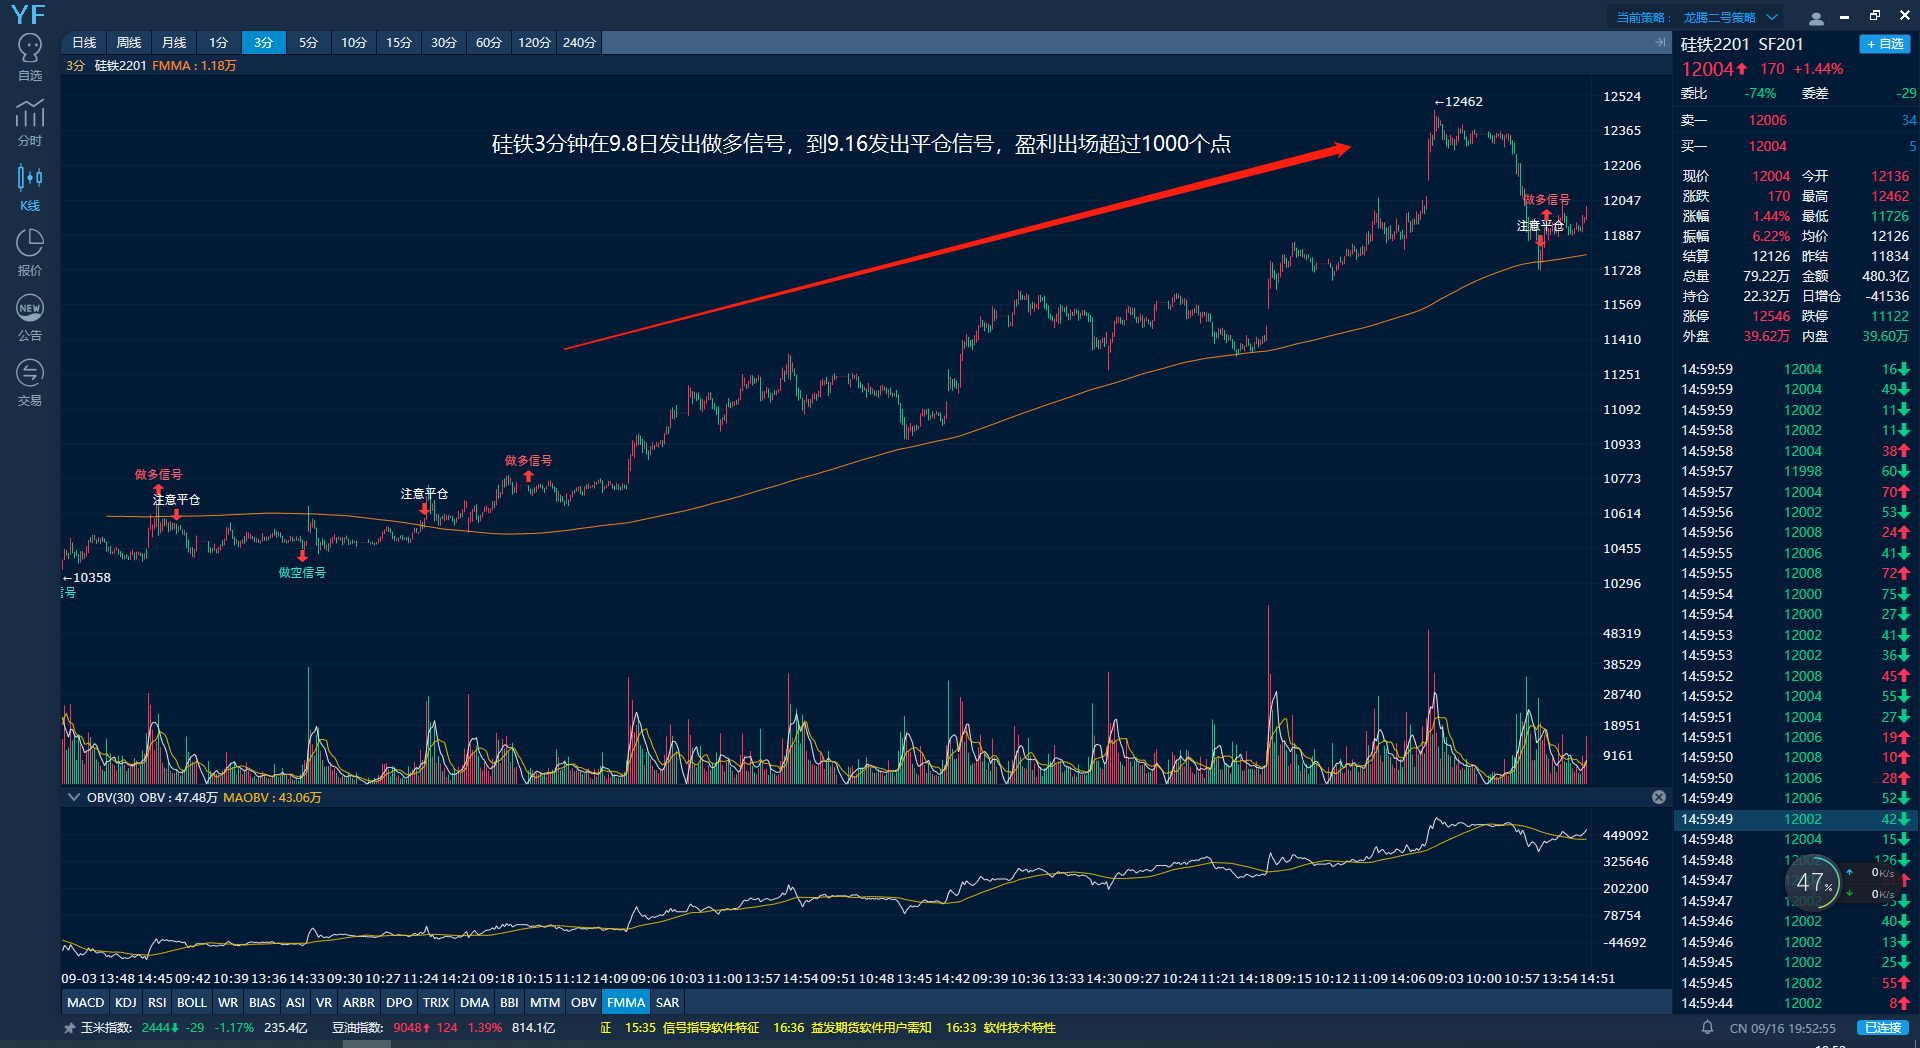Enable the SAR indicator
The width and height of the screenshot is (1920, 1048).
[667, 1002]
